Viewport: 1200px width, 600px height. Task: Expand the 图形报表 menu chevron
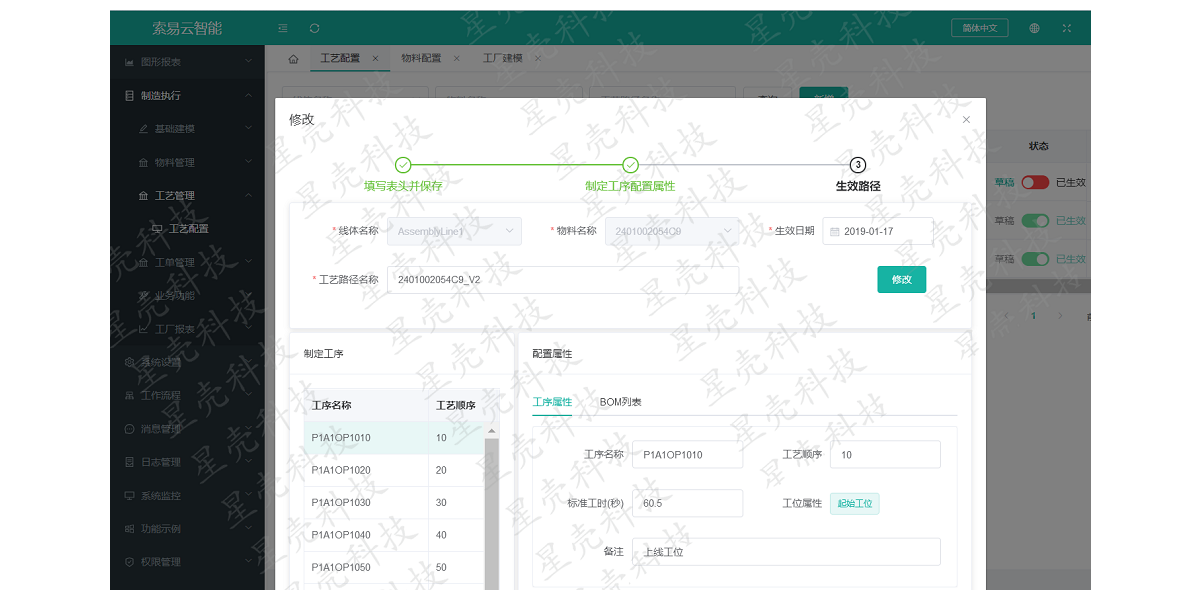click(248, 62)
